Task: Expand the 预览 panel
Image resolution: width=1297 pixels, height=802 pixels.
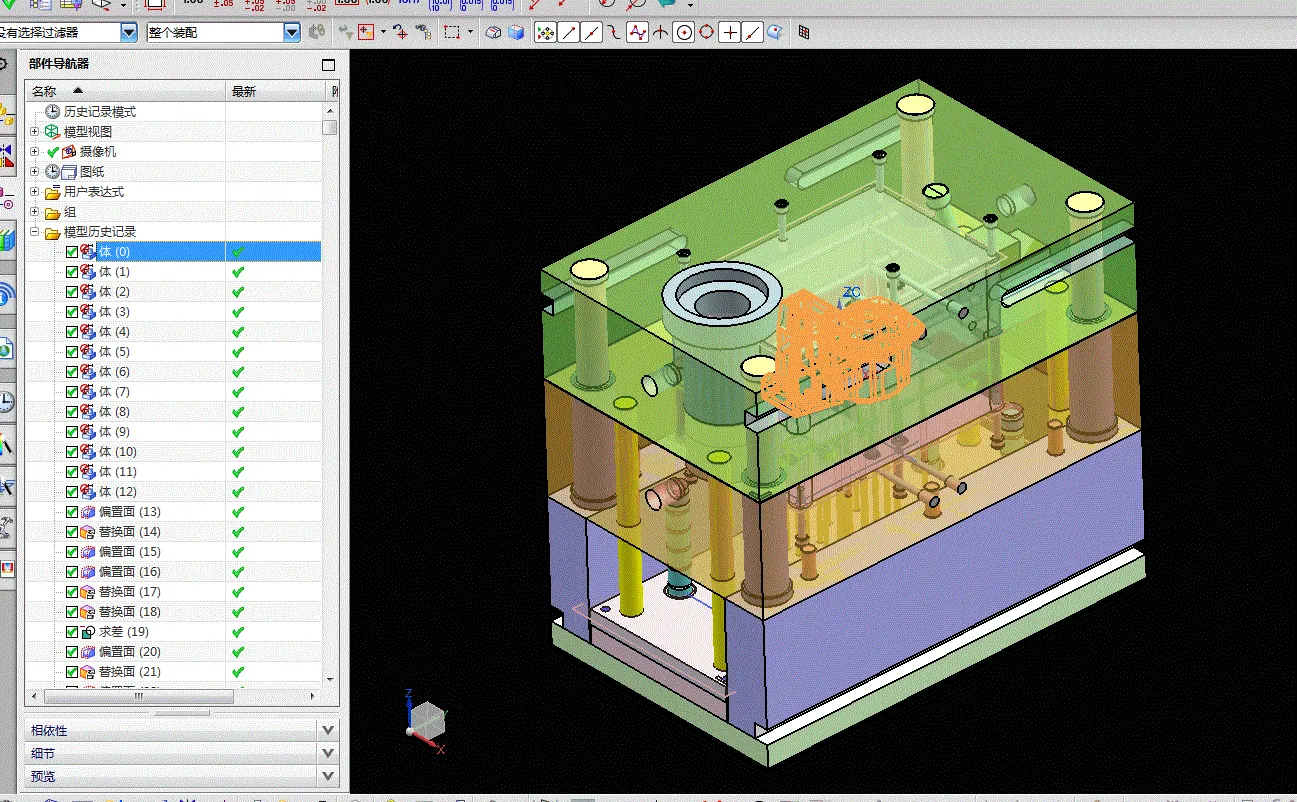Action: point(181,776)
